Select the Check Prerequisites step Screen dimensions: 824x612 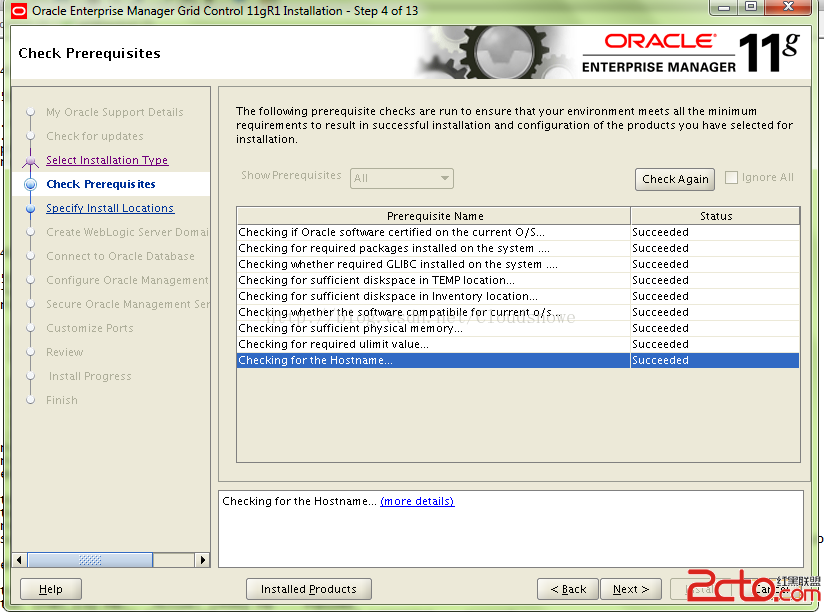[101, 184]
